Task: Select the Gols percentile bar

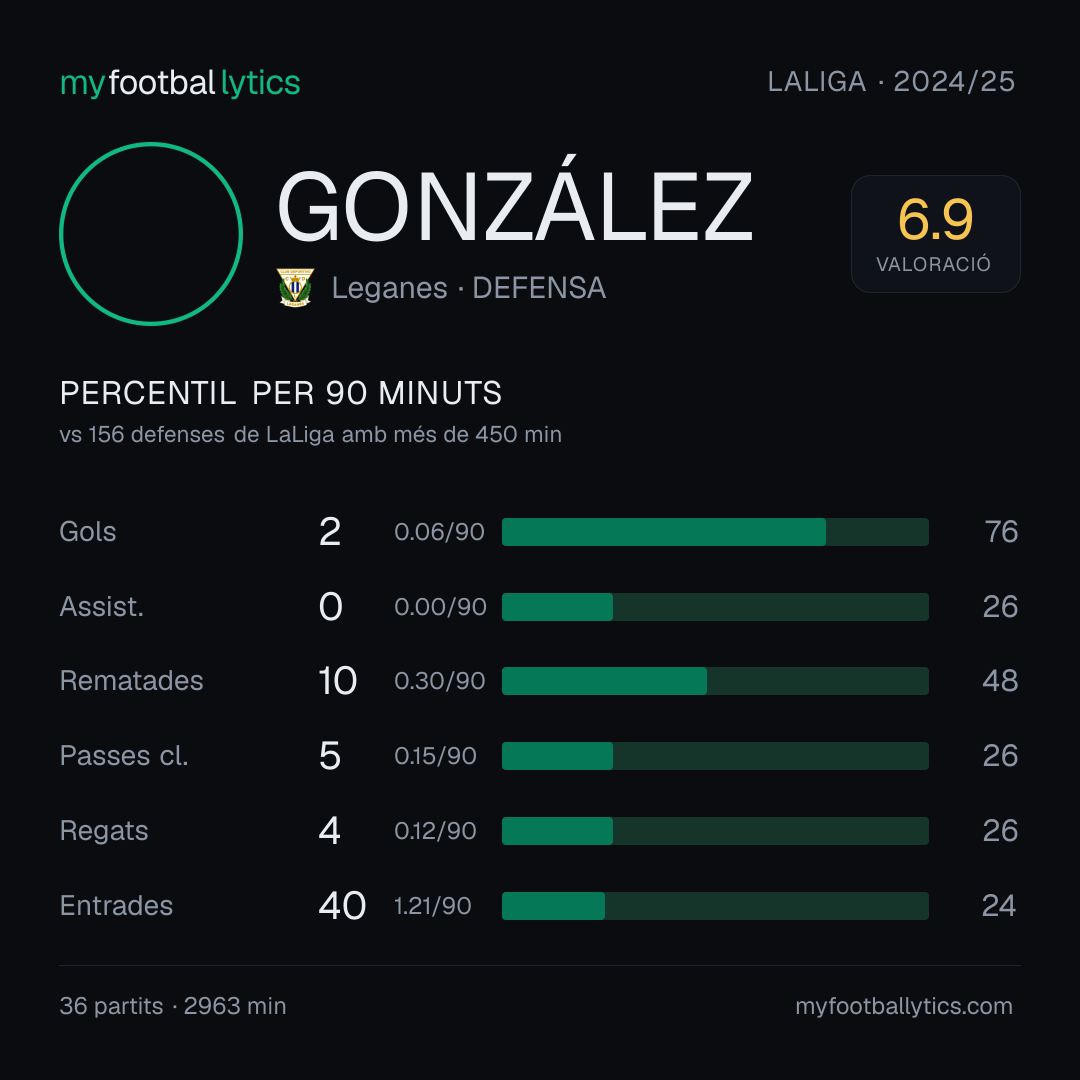Action: coord(715,532)
